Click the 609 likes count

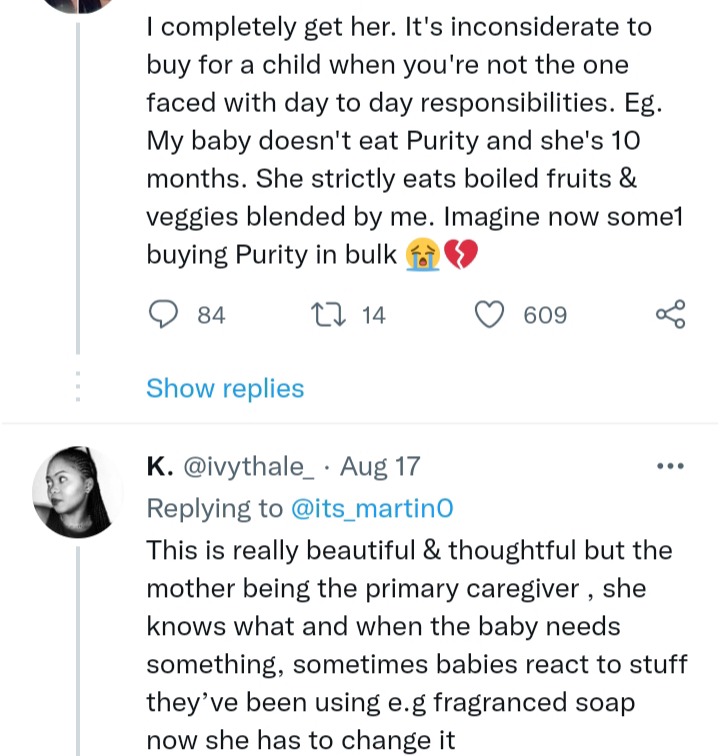pyautogui.click(x=545, y=315)
